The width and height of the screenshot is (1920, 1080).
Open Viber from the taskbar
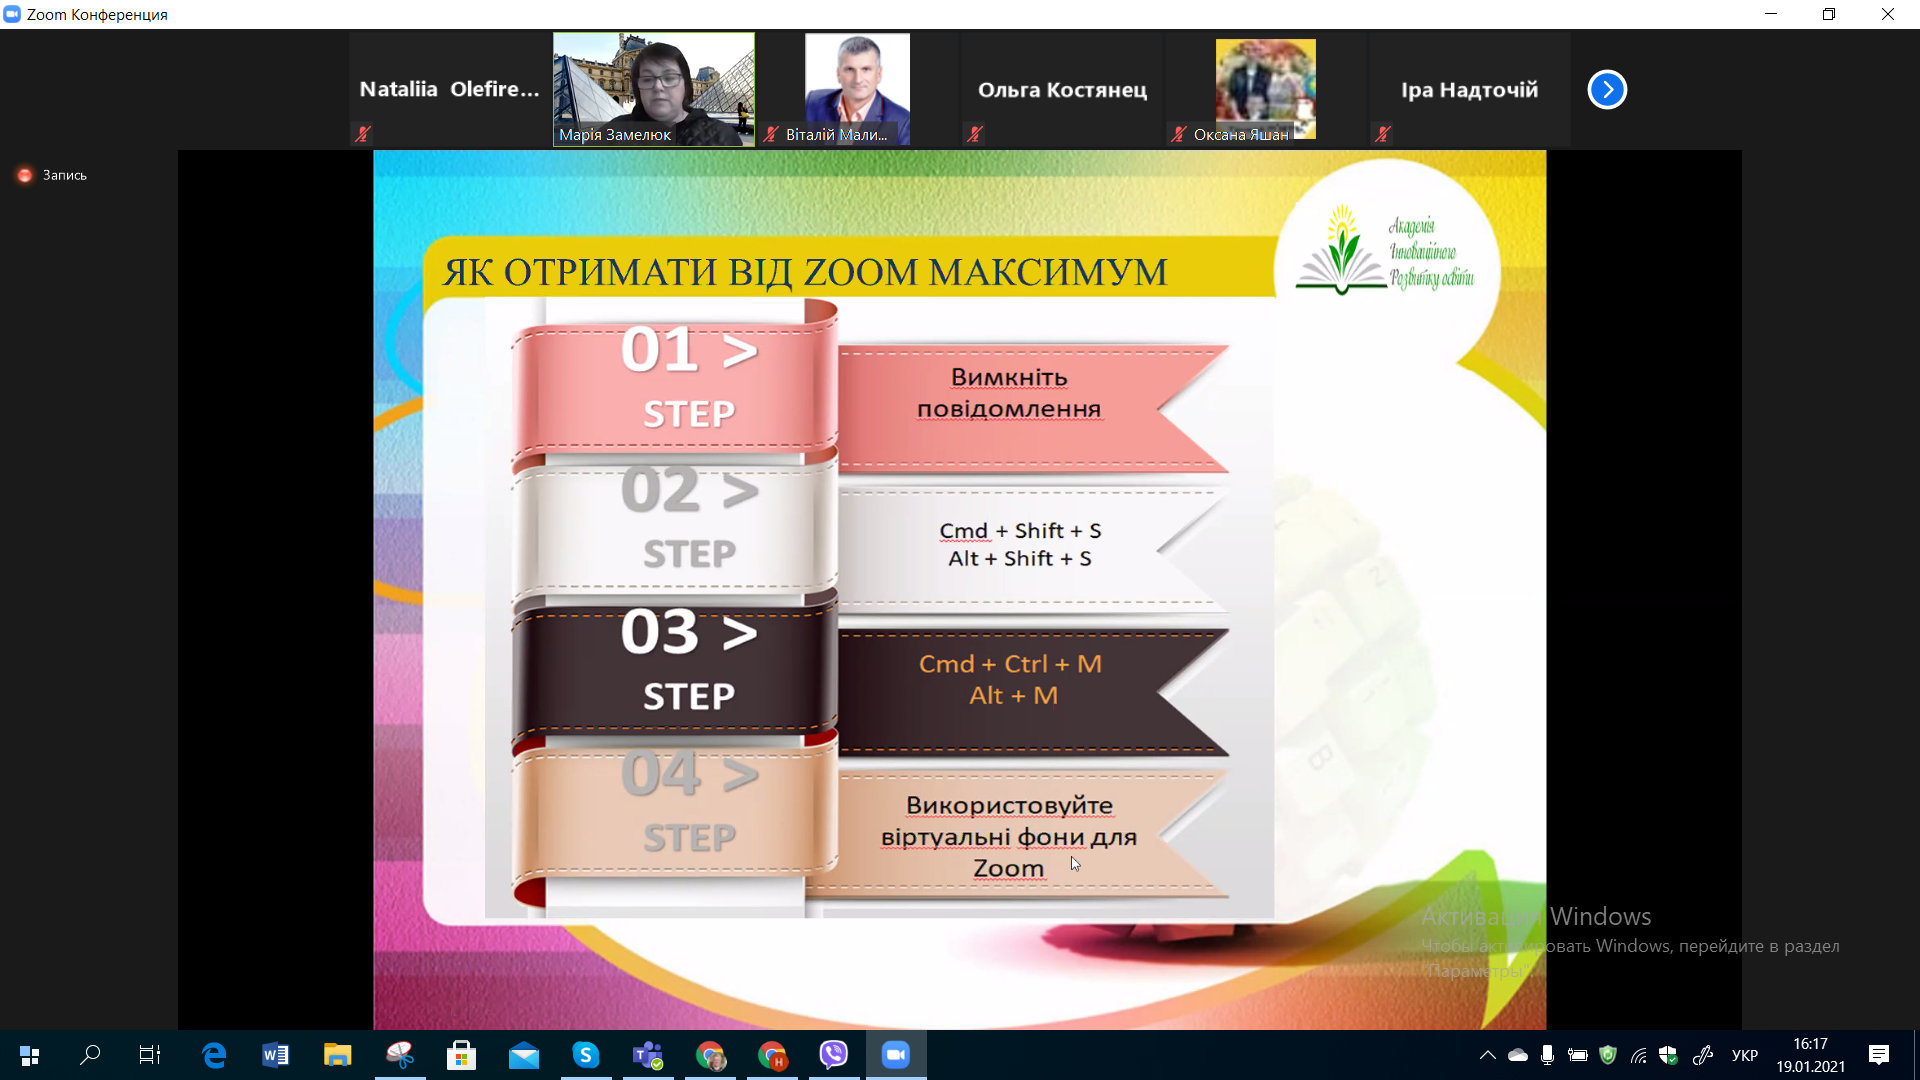[834, 1055]
